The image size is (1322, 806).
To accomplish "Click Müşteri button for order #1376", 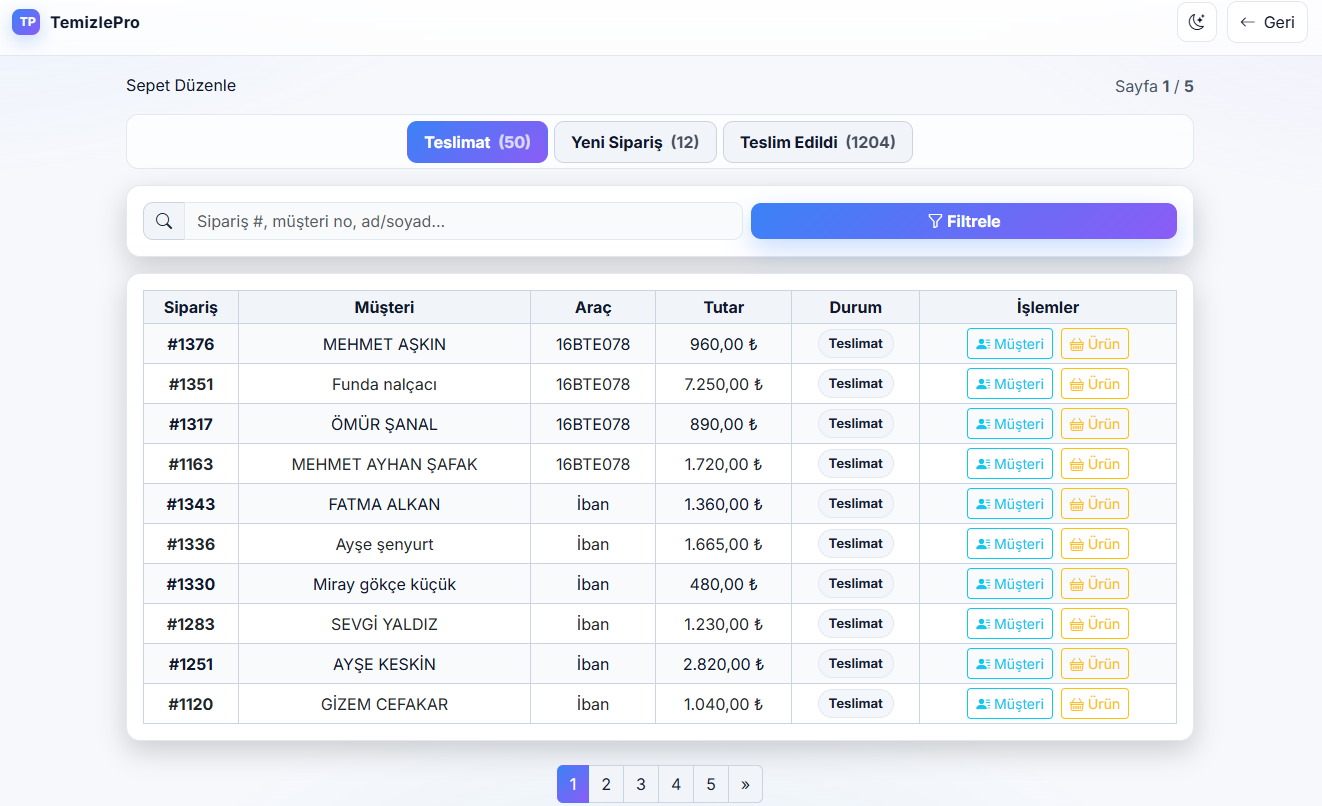I will point(1009,344).
